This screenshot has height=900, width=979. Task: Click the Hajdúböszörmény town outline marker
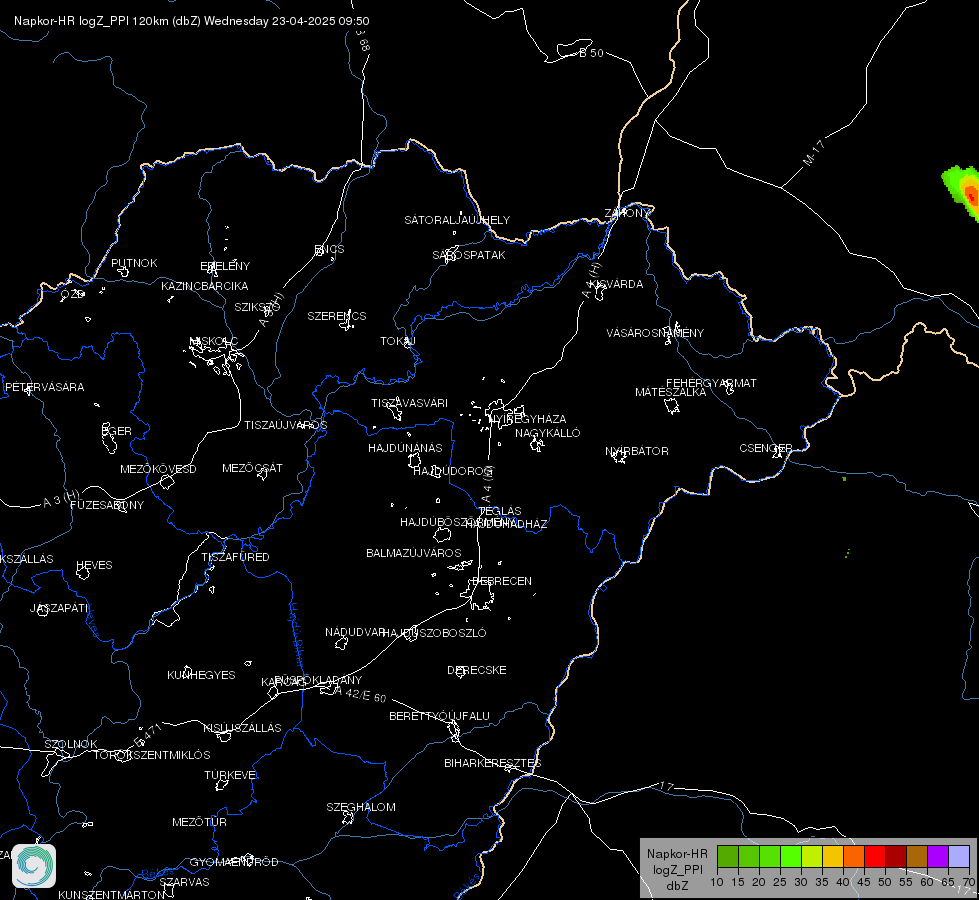tap(442, 535)
